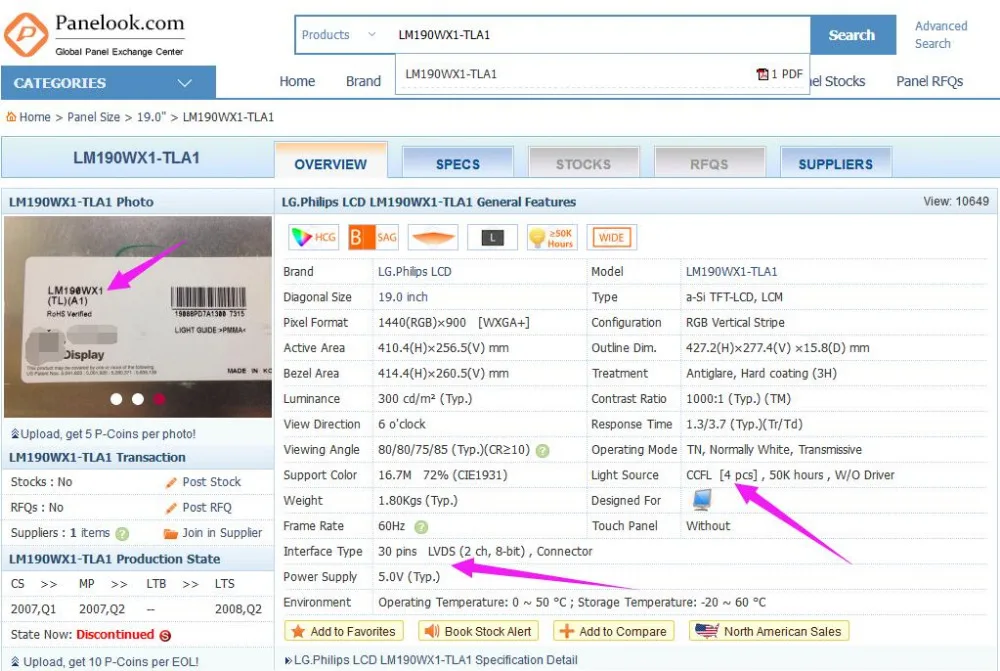Click the PDF icon in search suggestion
This screenshot has height=671, width=1000.
coord(762,74)
